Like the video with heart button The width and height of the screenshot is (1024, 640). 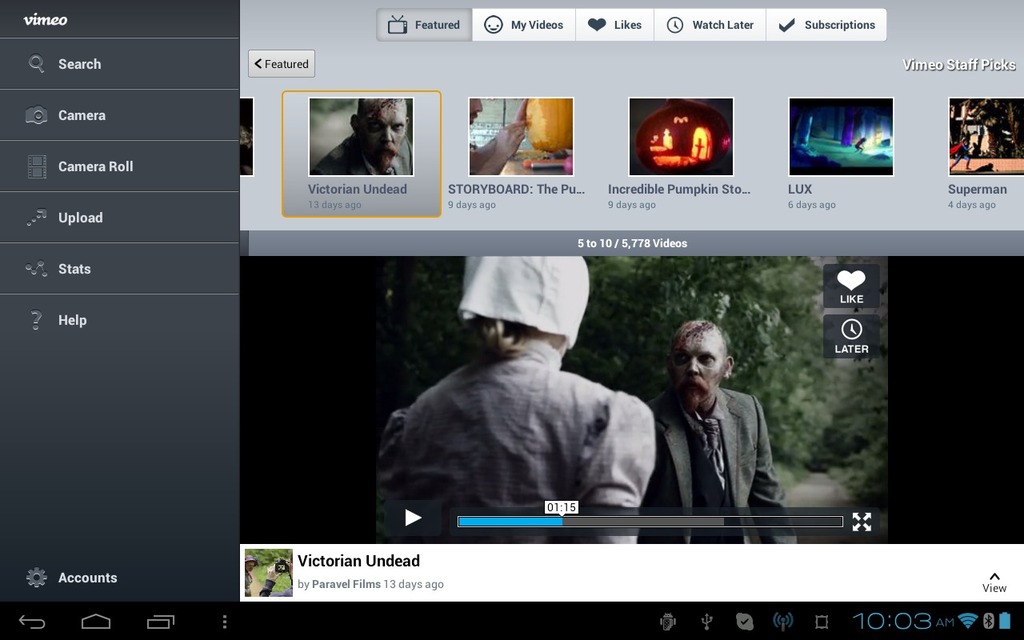point(851,287)
